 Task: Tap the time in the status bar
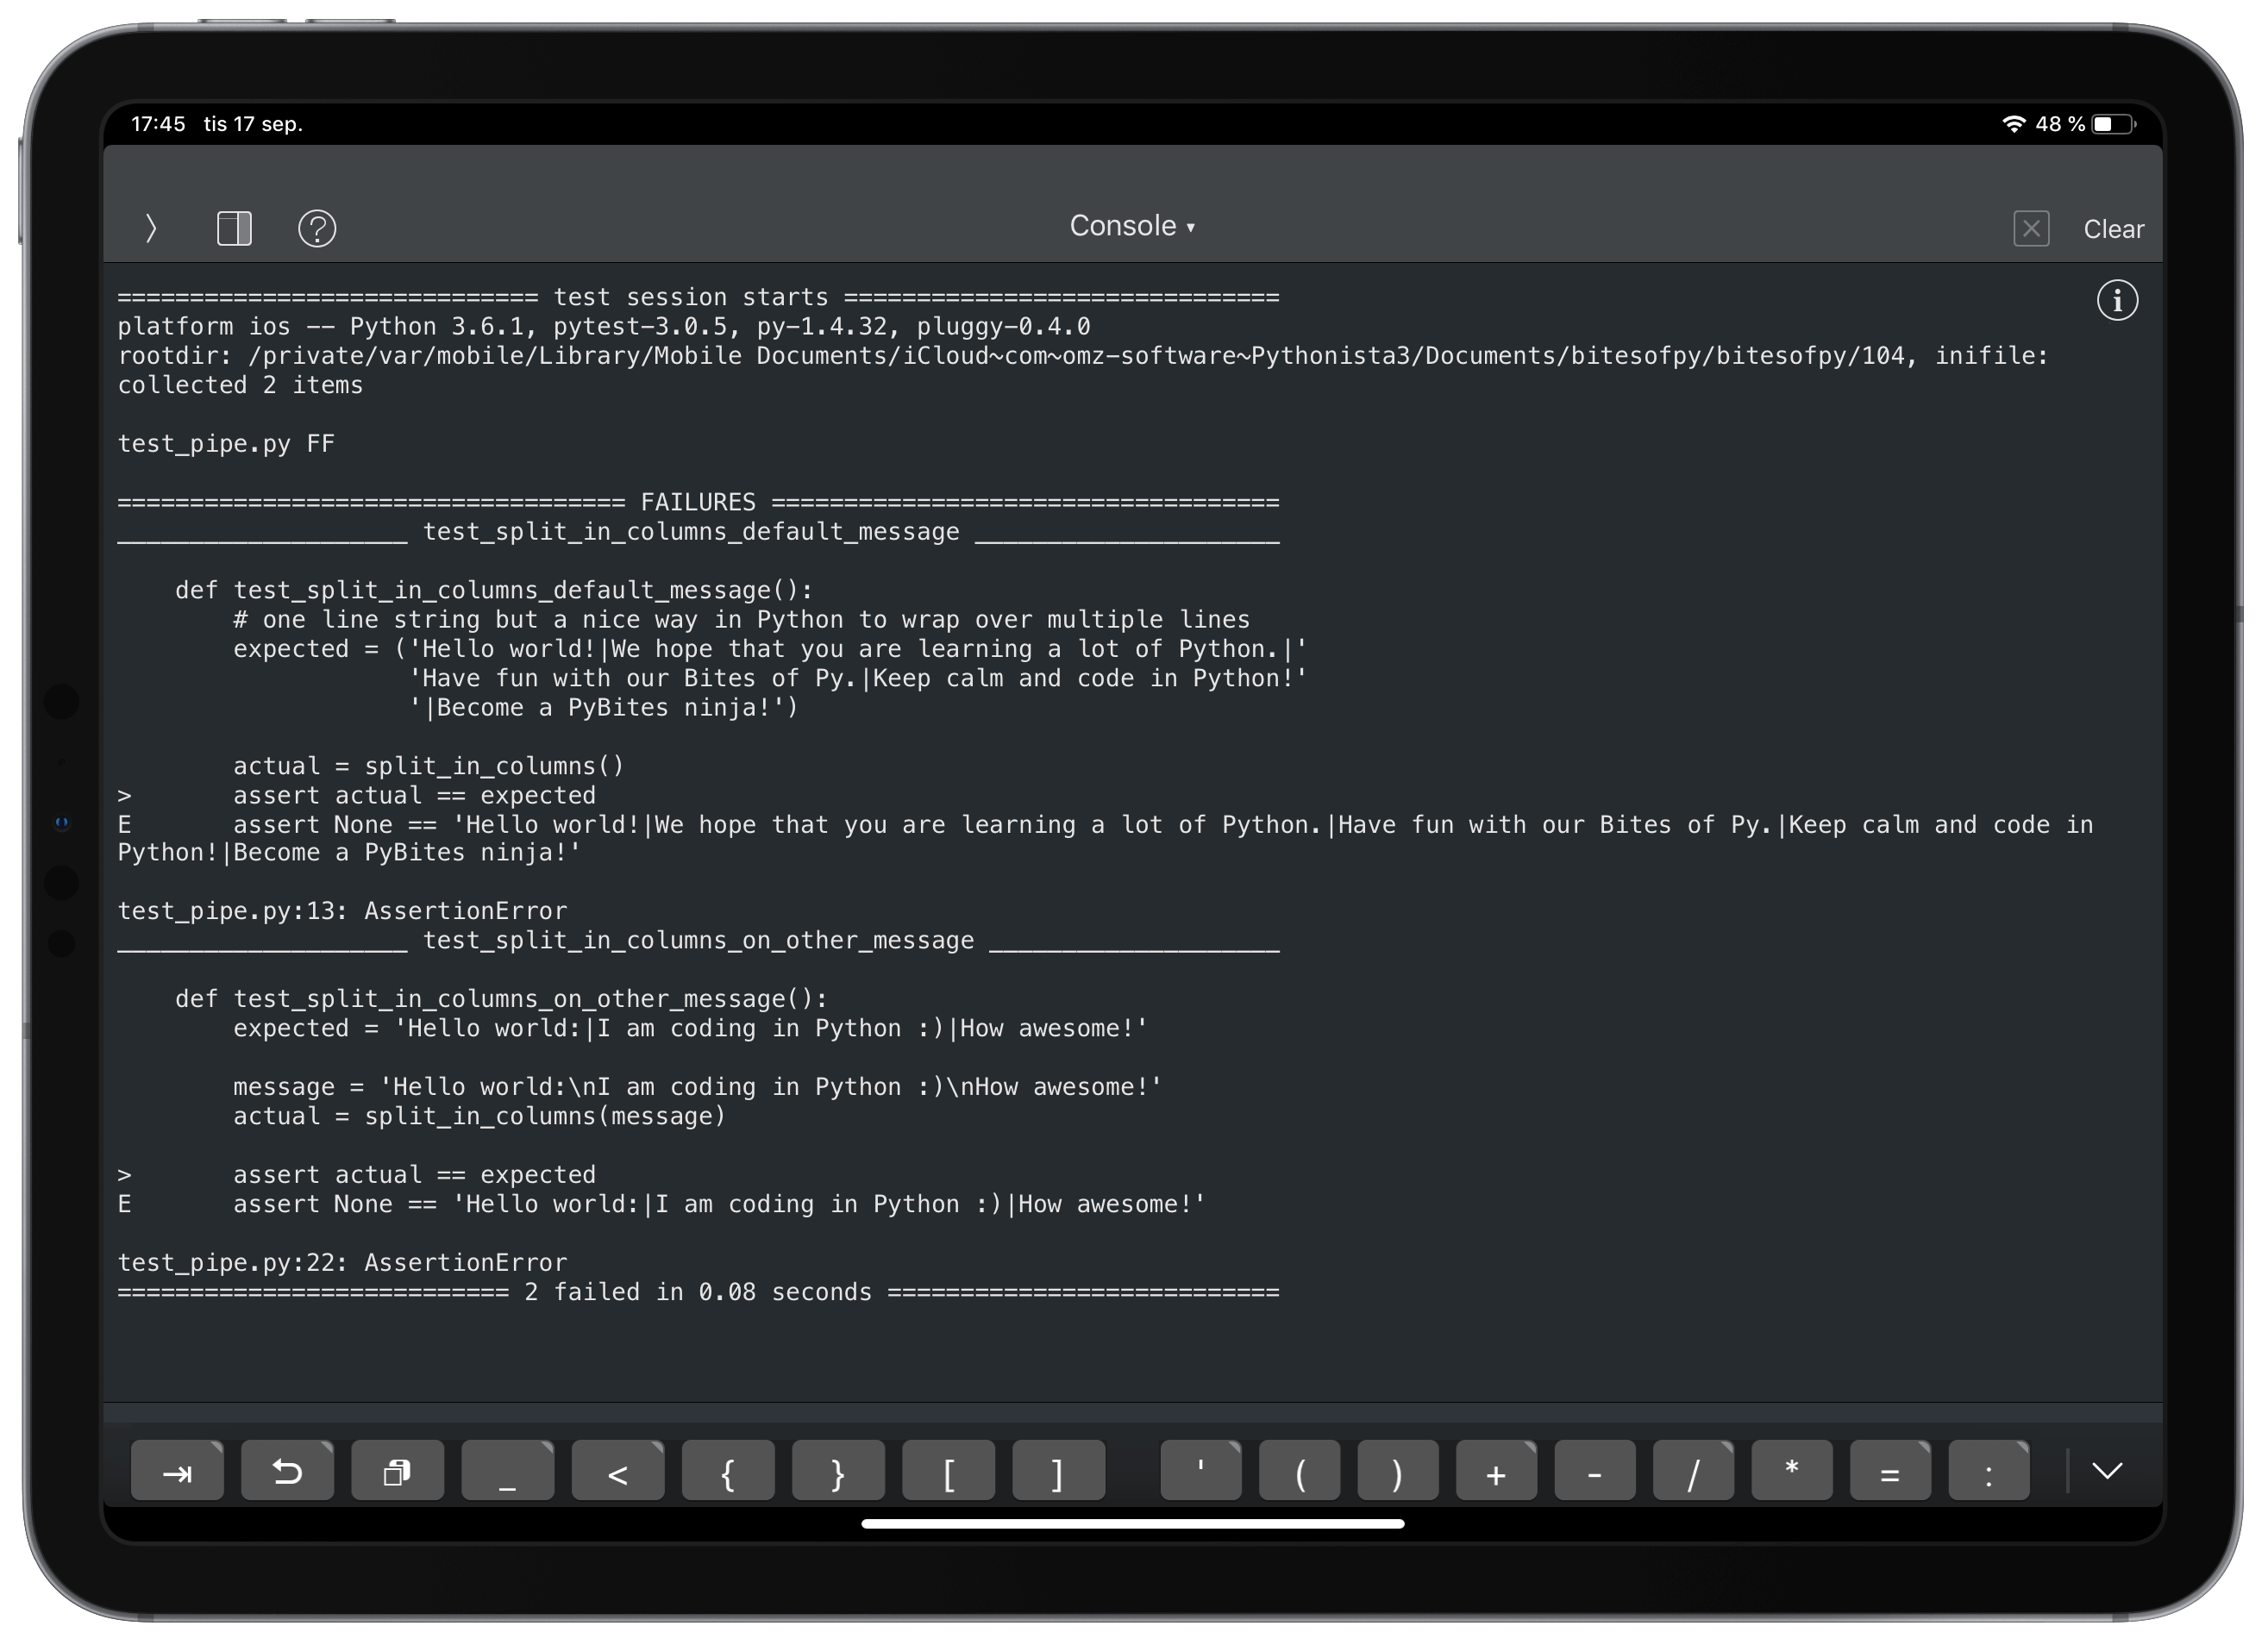tap(158, 123)
